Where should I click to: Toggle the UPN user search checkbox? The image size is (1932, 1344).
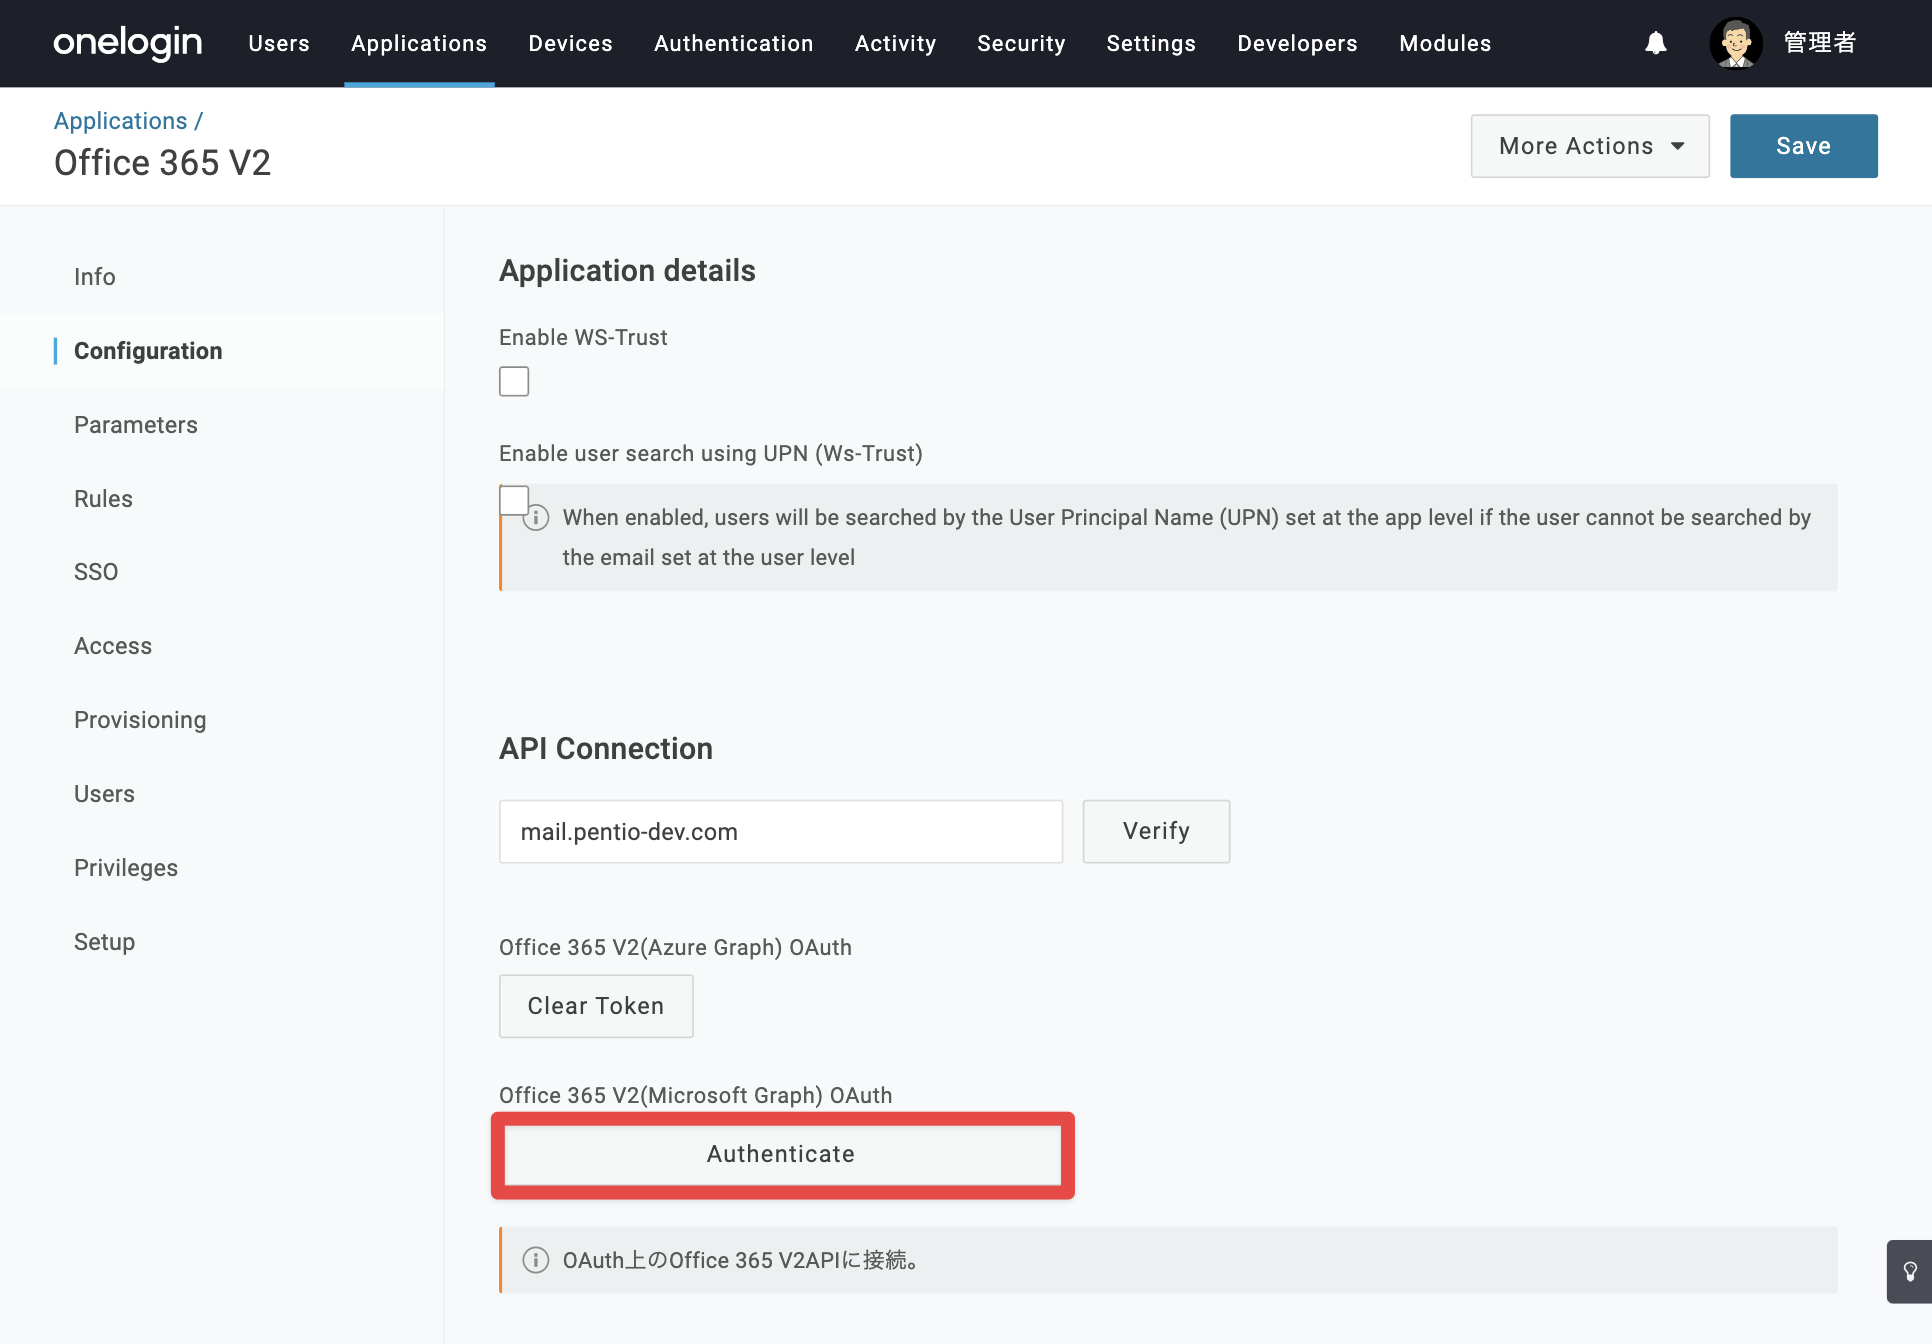[514, 500]
